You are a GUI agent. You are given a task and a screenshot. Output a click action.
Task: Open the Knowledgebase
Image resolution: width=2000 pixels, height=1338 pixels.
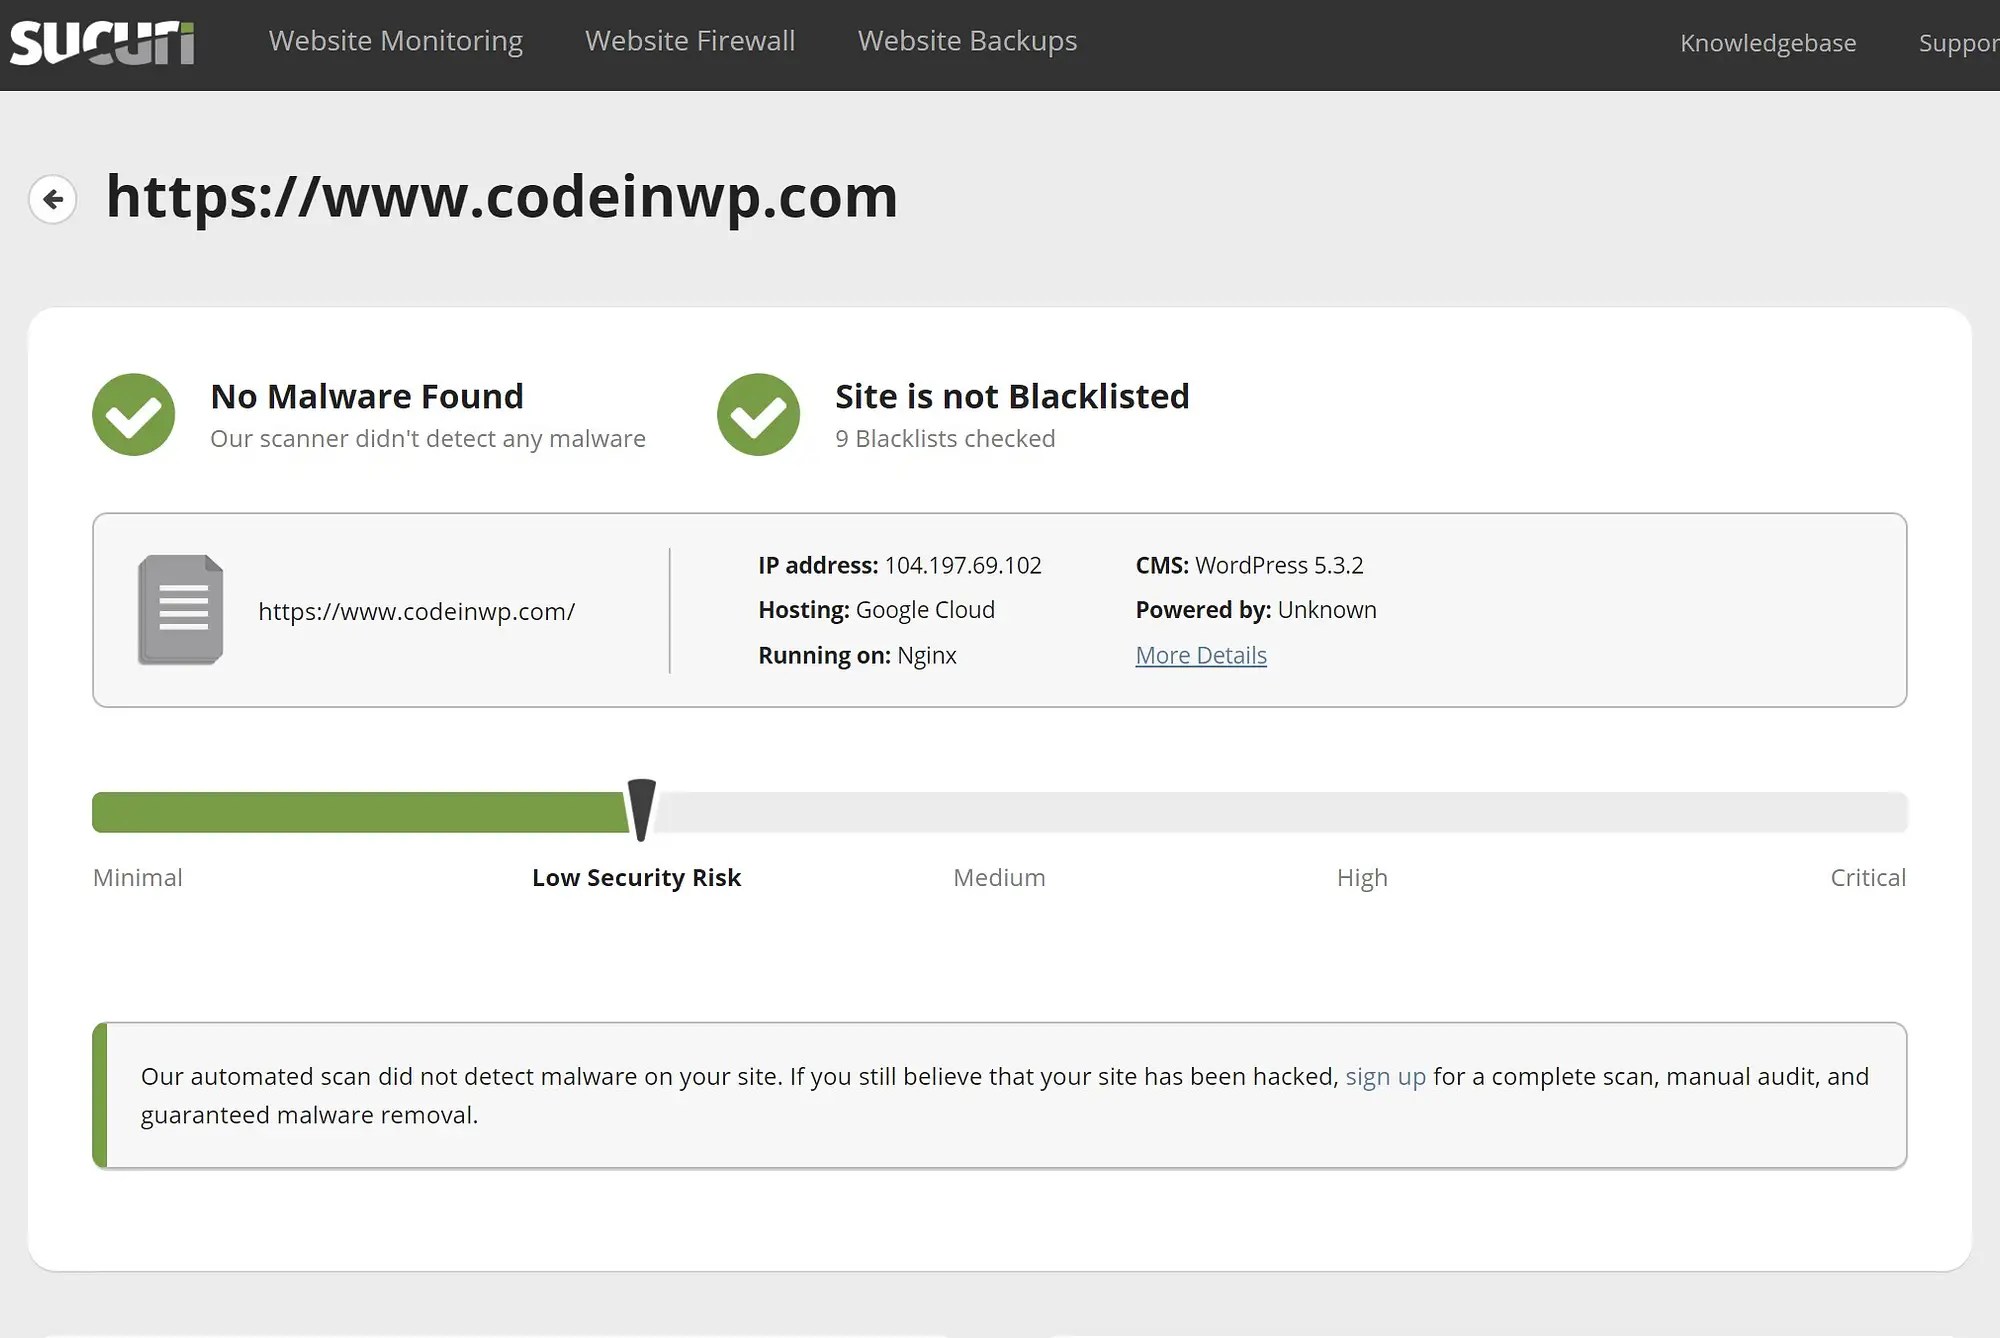tap(1768, 43)
